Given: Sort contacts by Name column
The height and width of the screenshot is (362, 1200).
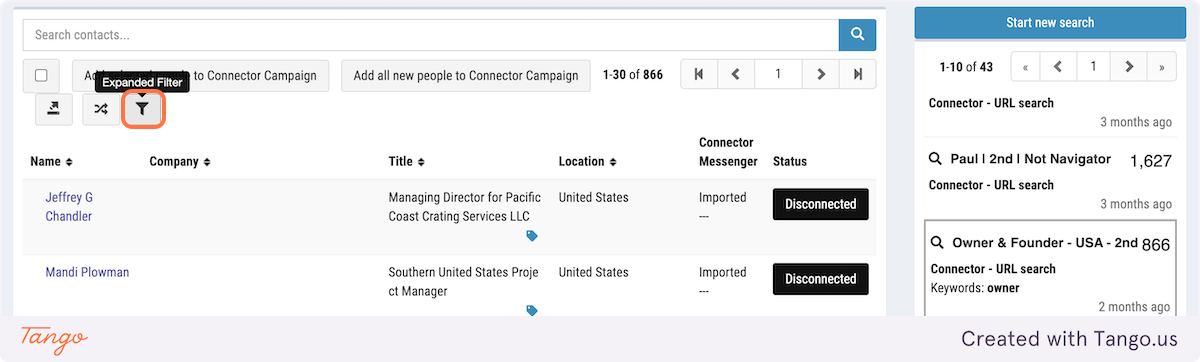Looking at the screenshot, I should [51, 161].
